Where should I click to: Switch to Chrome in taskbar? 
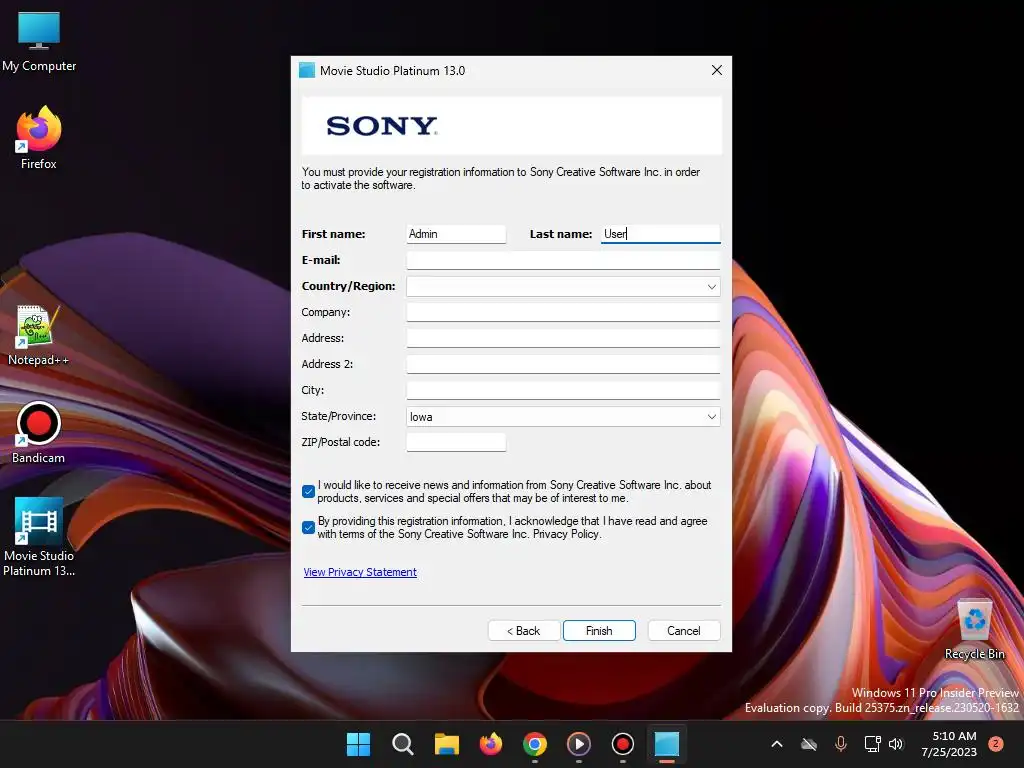(535, 744)
